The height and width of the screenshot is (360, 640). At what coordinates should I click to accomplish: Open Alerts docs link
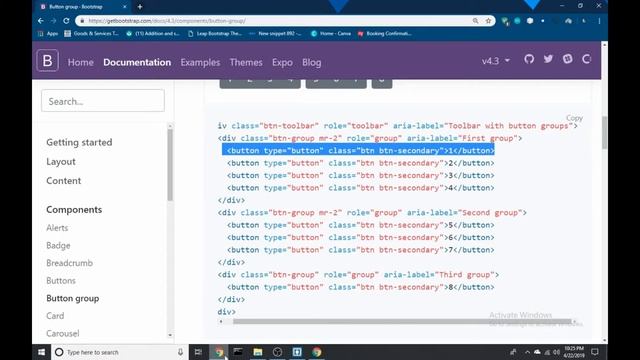[x=57, y=228]
